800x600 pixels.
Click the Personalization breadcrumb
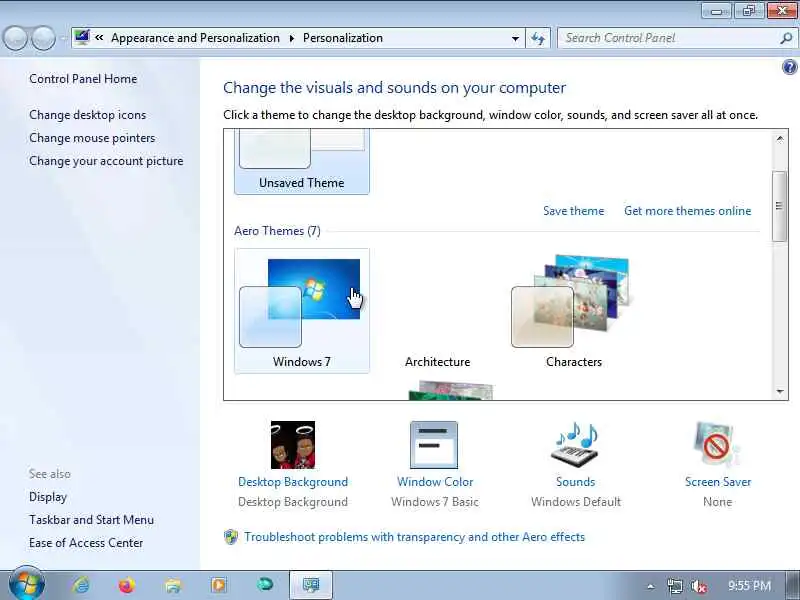pyautogui.click(x=343, y=38)
